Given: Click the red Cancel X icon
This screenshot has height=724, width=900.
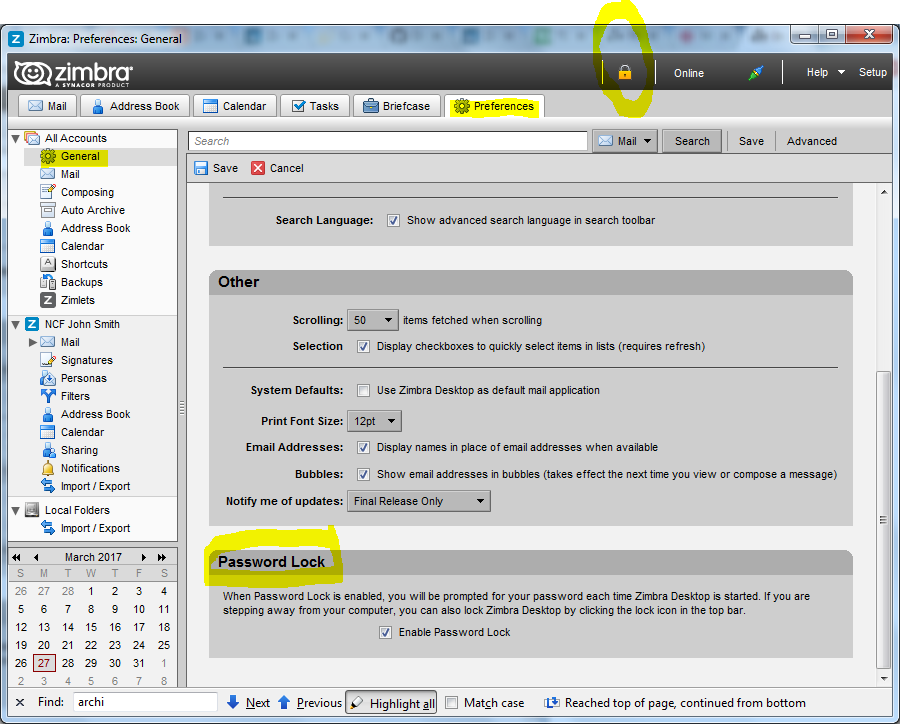Looking at the screenshot, I should [x=258, y=168].
